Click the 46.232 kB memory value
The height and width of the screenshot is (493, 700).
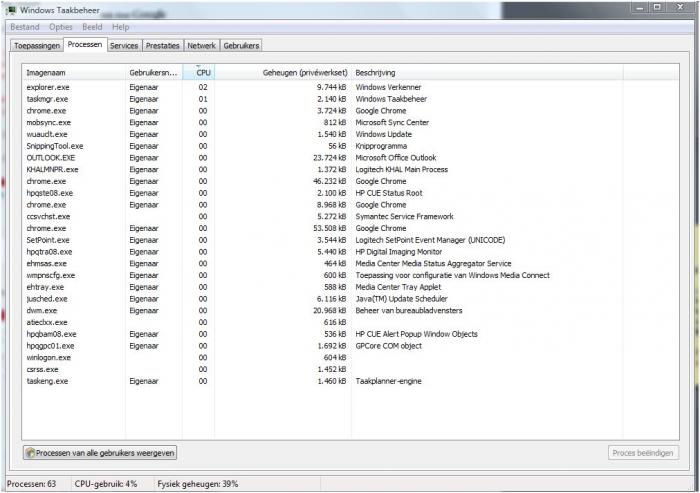click(329, 181)
